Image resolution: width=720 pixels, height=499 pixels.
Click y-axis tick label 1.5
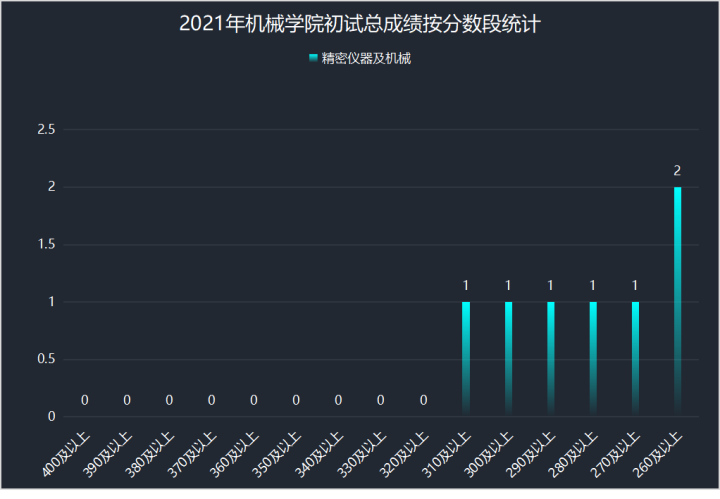(46, 244)
